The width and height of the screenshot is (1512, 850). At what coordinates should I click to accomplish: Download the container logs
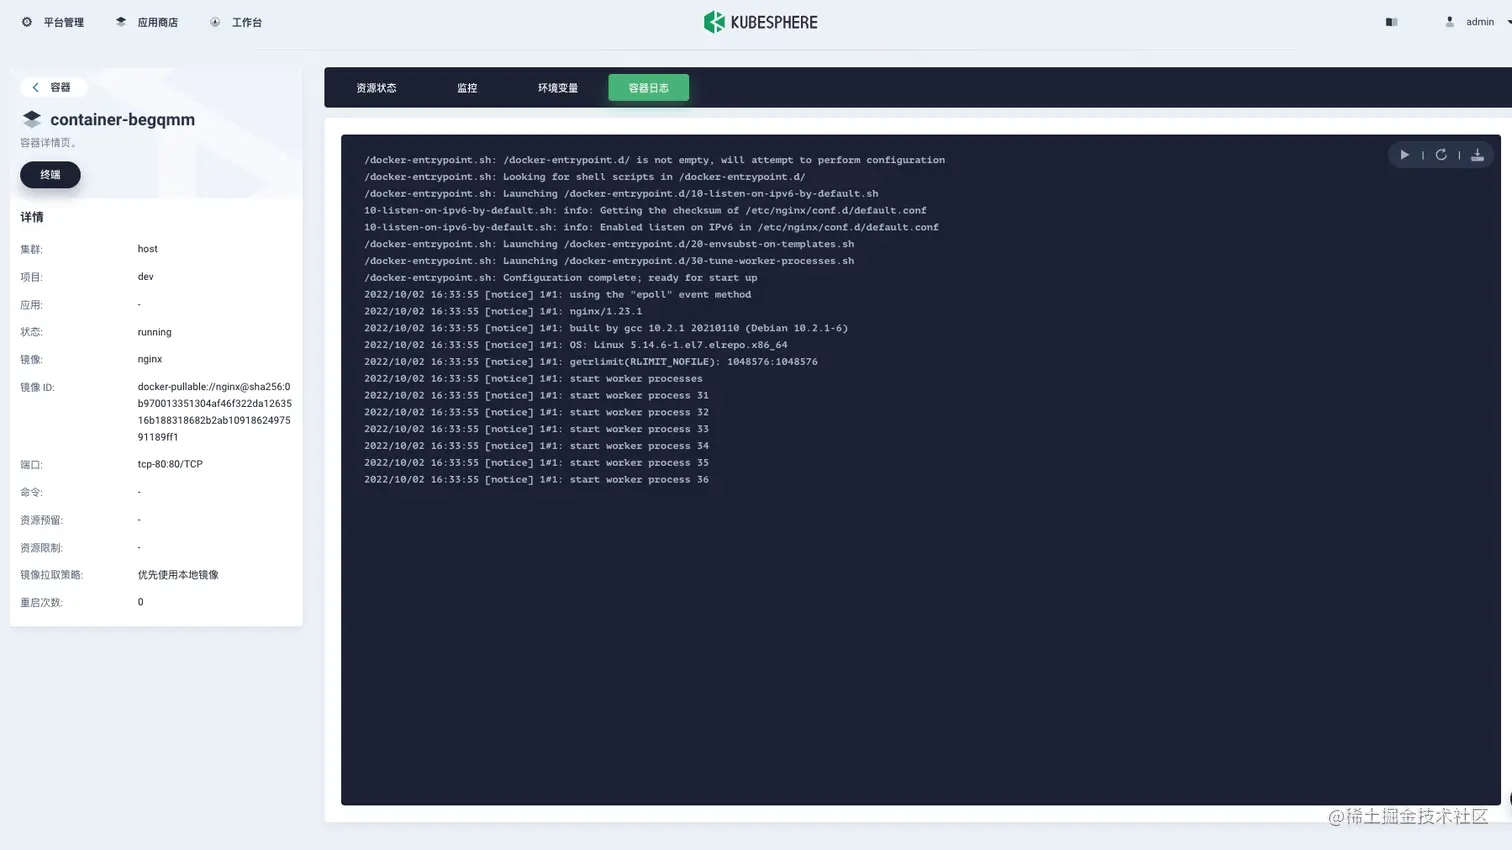point(1477,155)
